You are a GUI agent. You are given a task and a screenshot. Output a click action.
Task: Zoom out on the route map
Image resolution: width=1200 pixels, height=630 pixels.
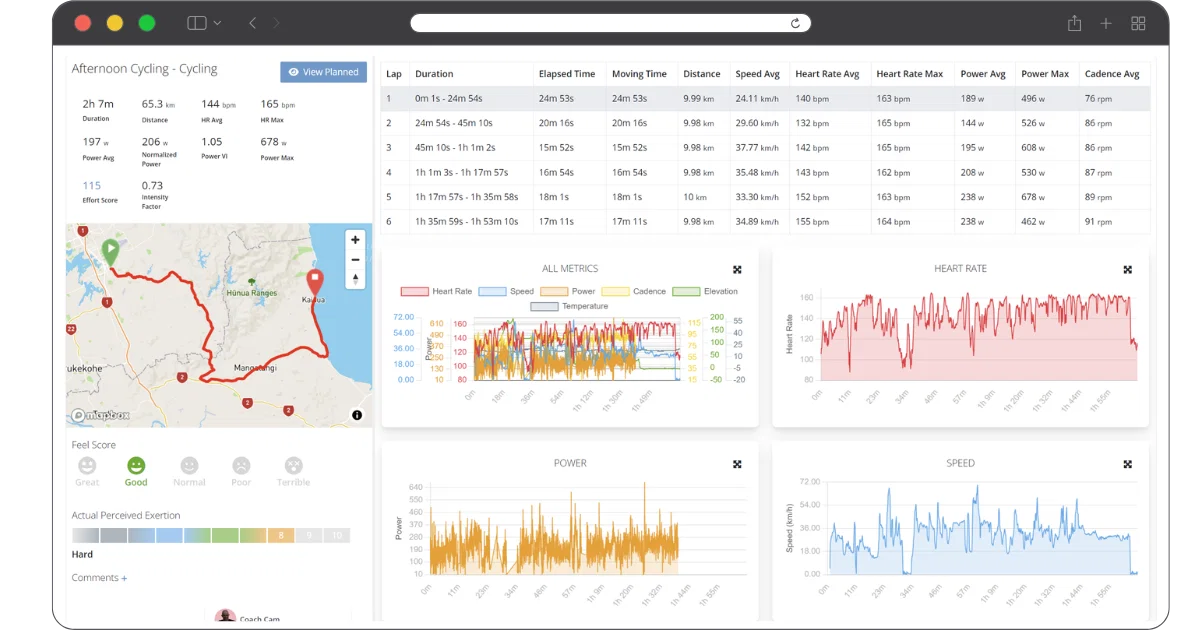(355, 259)
